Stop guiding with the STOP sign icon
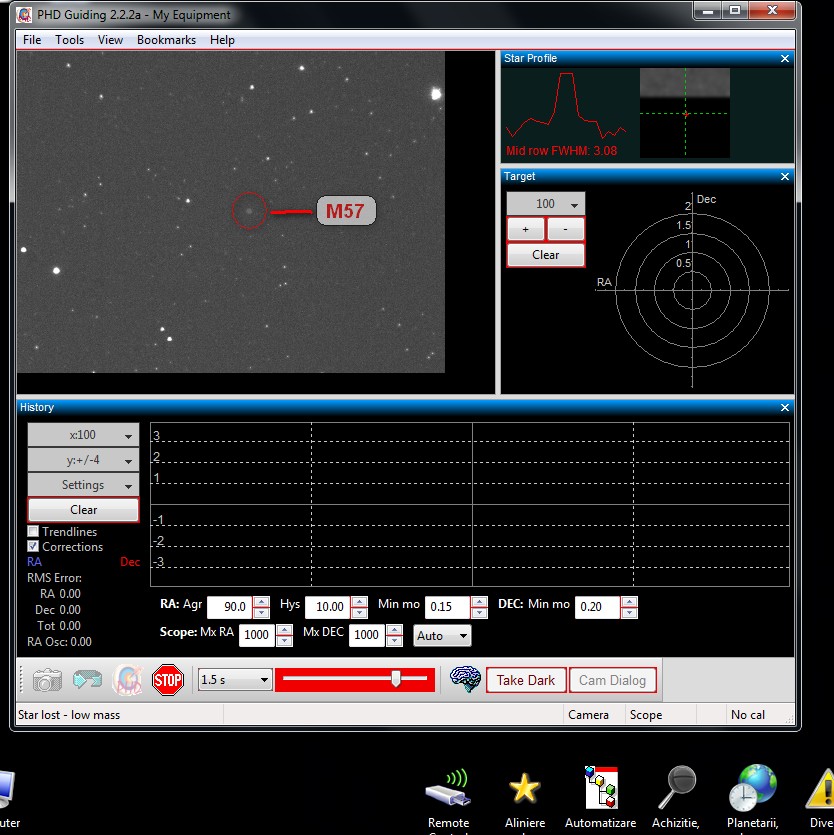Screen dimensions: 834x835 [168, 680]
